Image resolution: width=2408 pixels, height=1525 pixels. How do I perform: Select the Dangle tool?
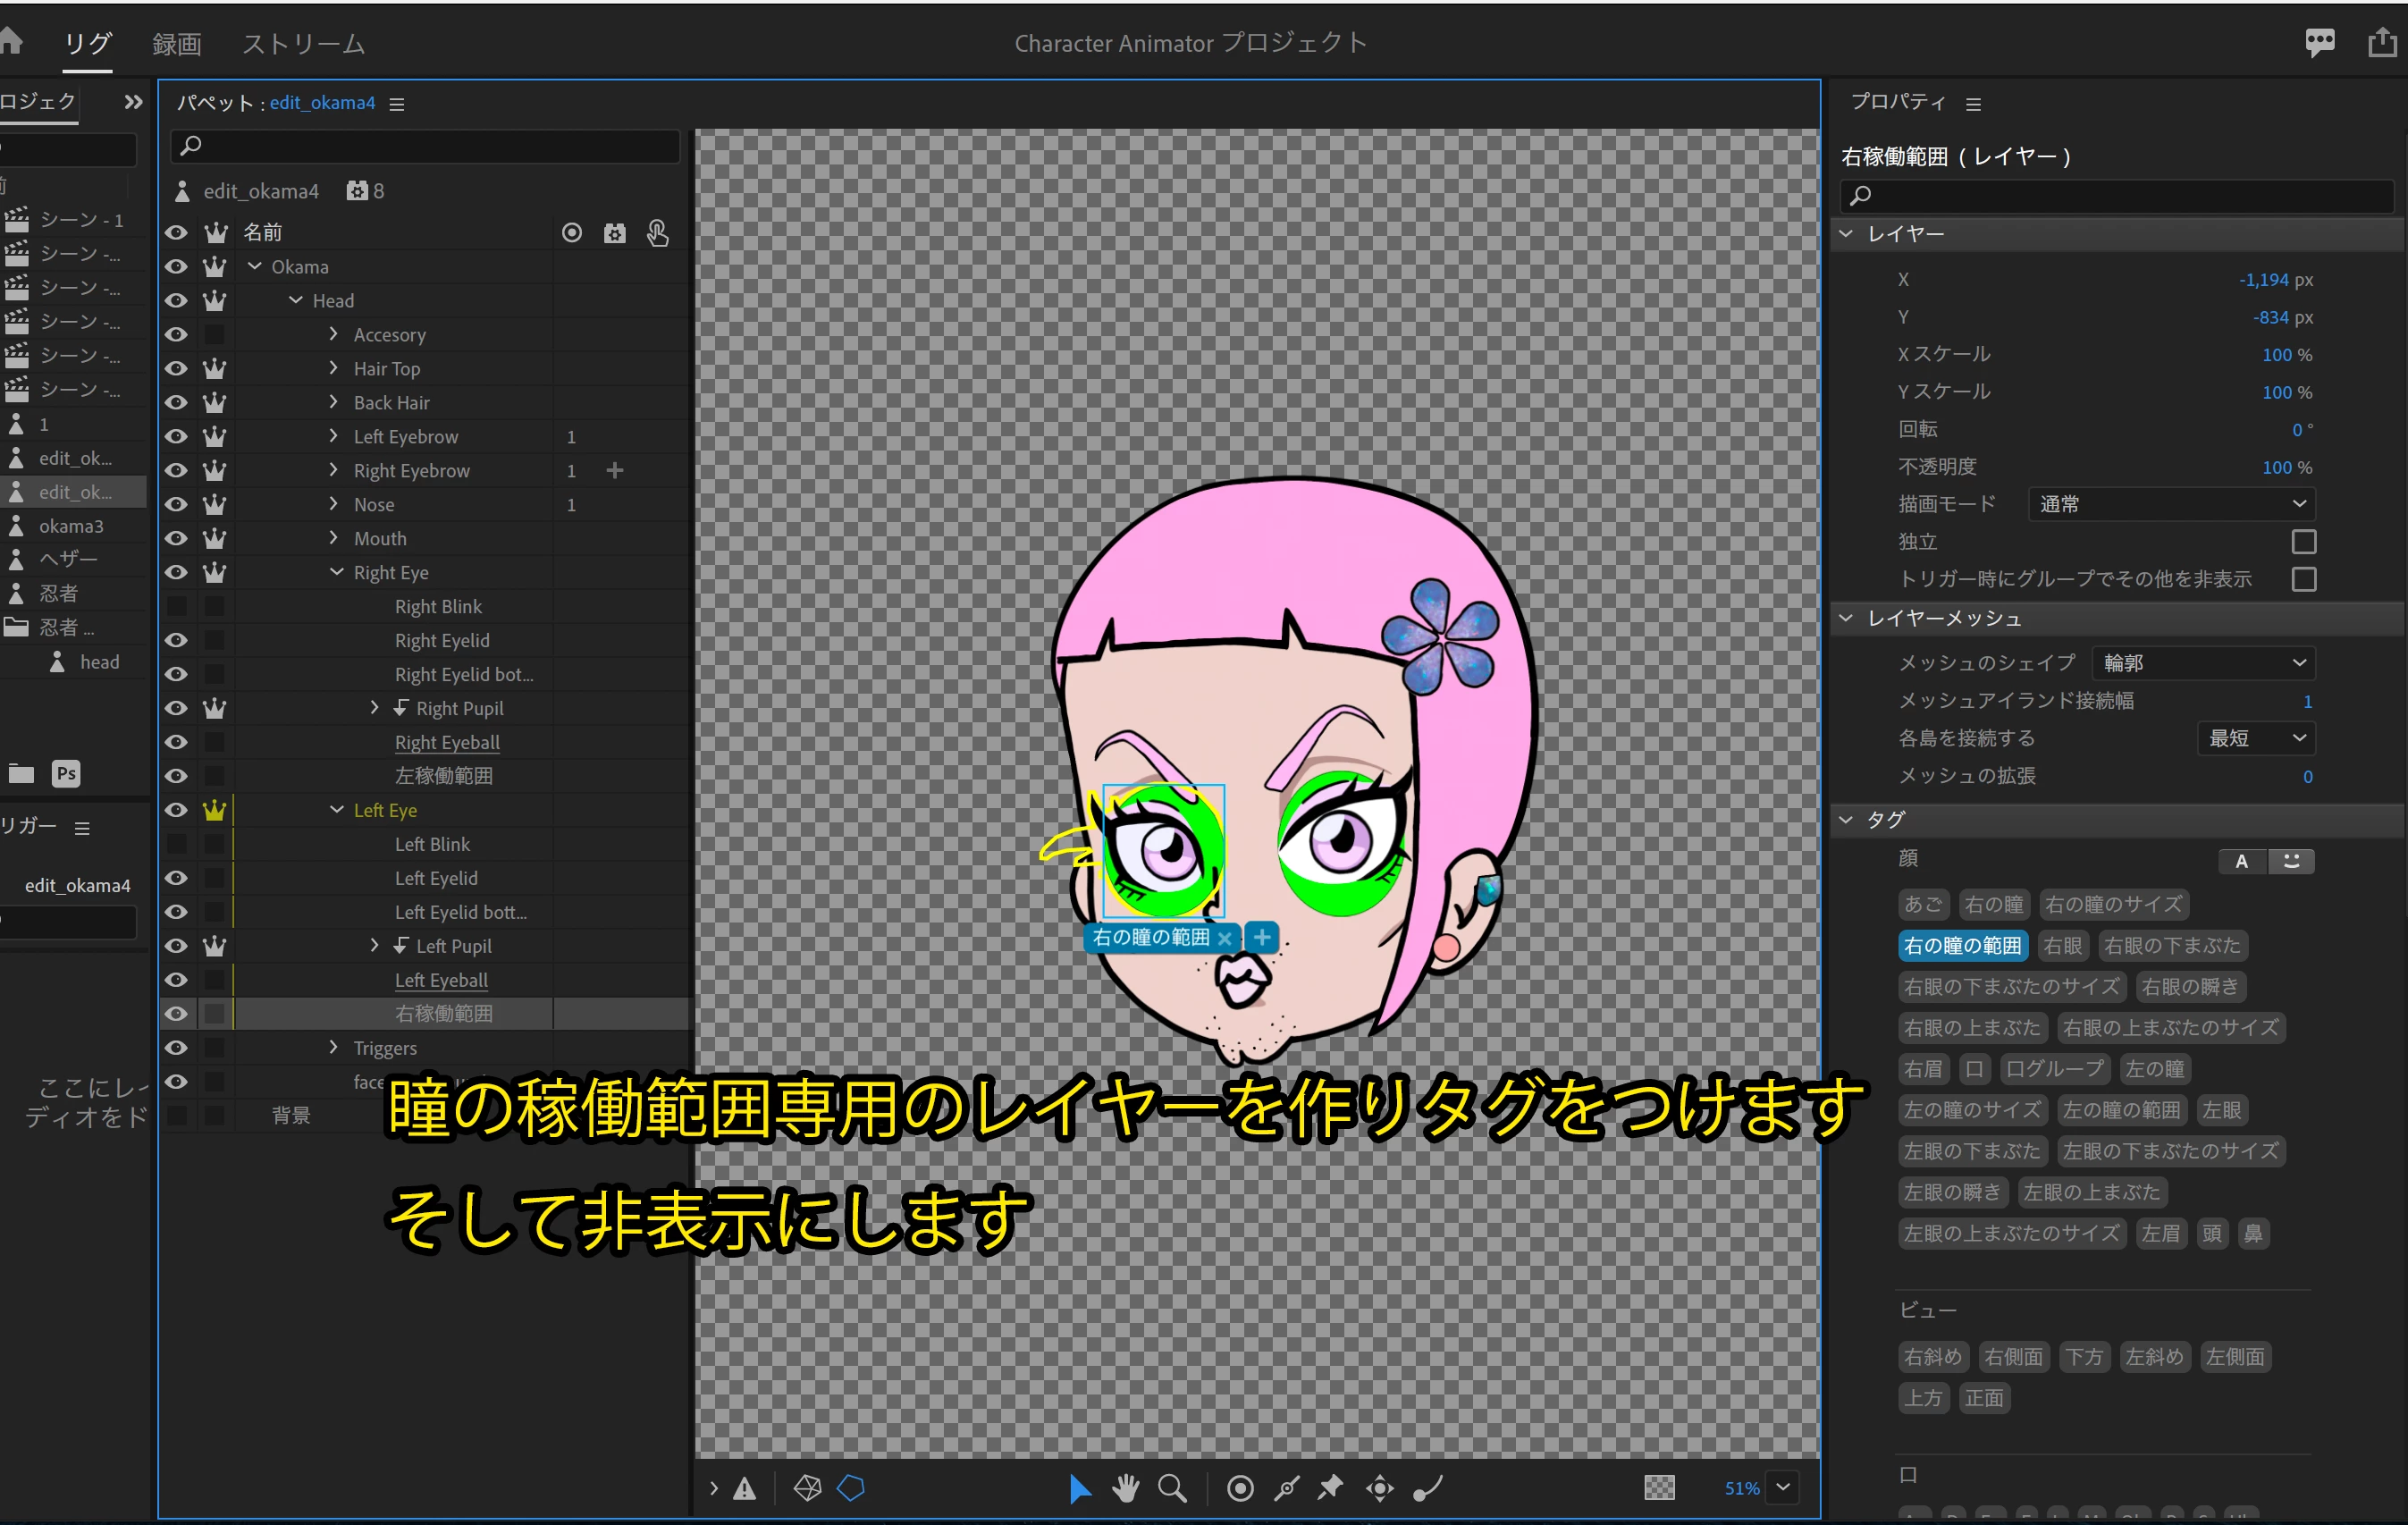(1427, 1488)
